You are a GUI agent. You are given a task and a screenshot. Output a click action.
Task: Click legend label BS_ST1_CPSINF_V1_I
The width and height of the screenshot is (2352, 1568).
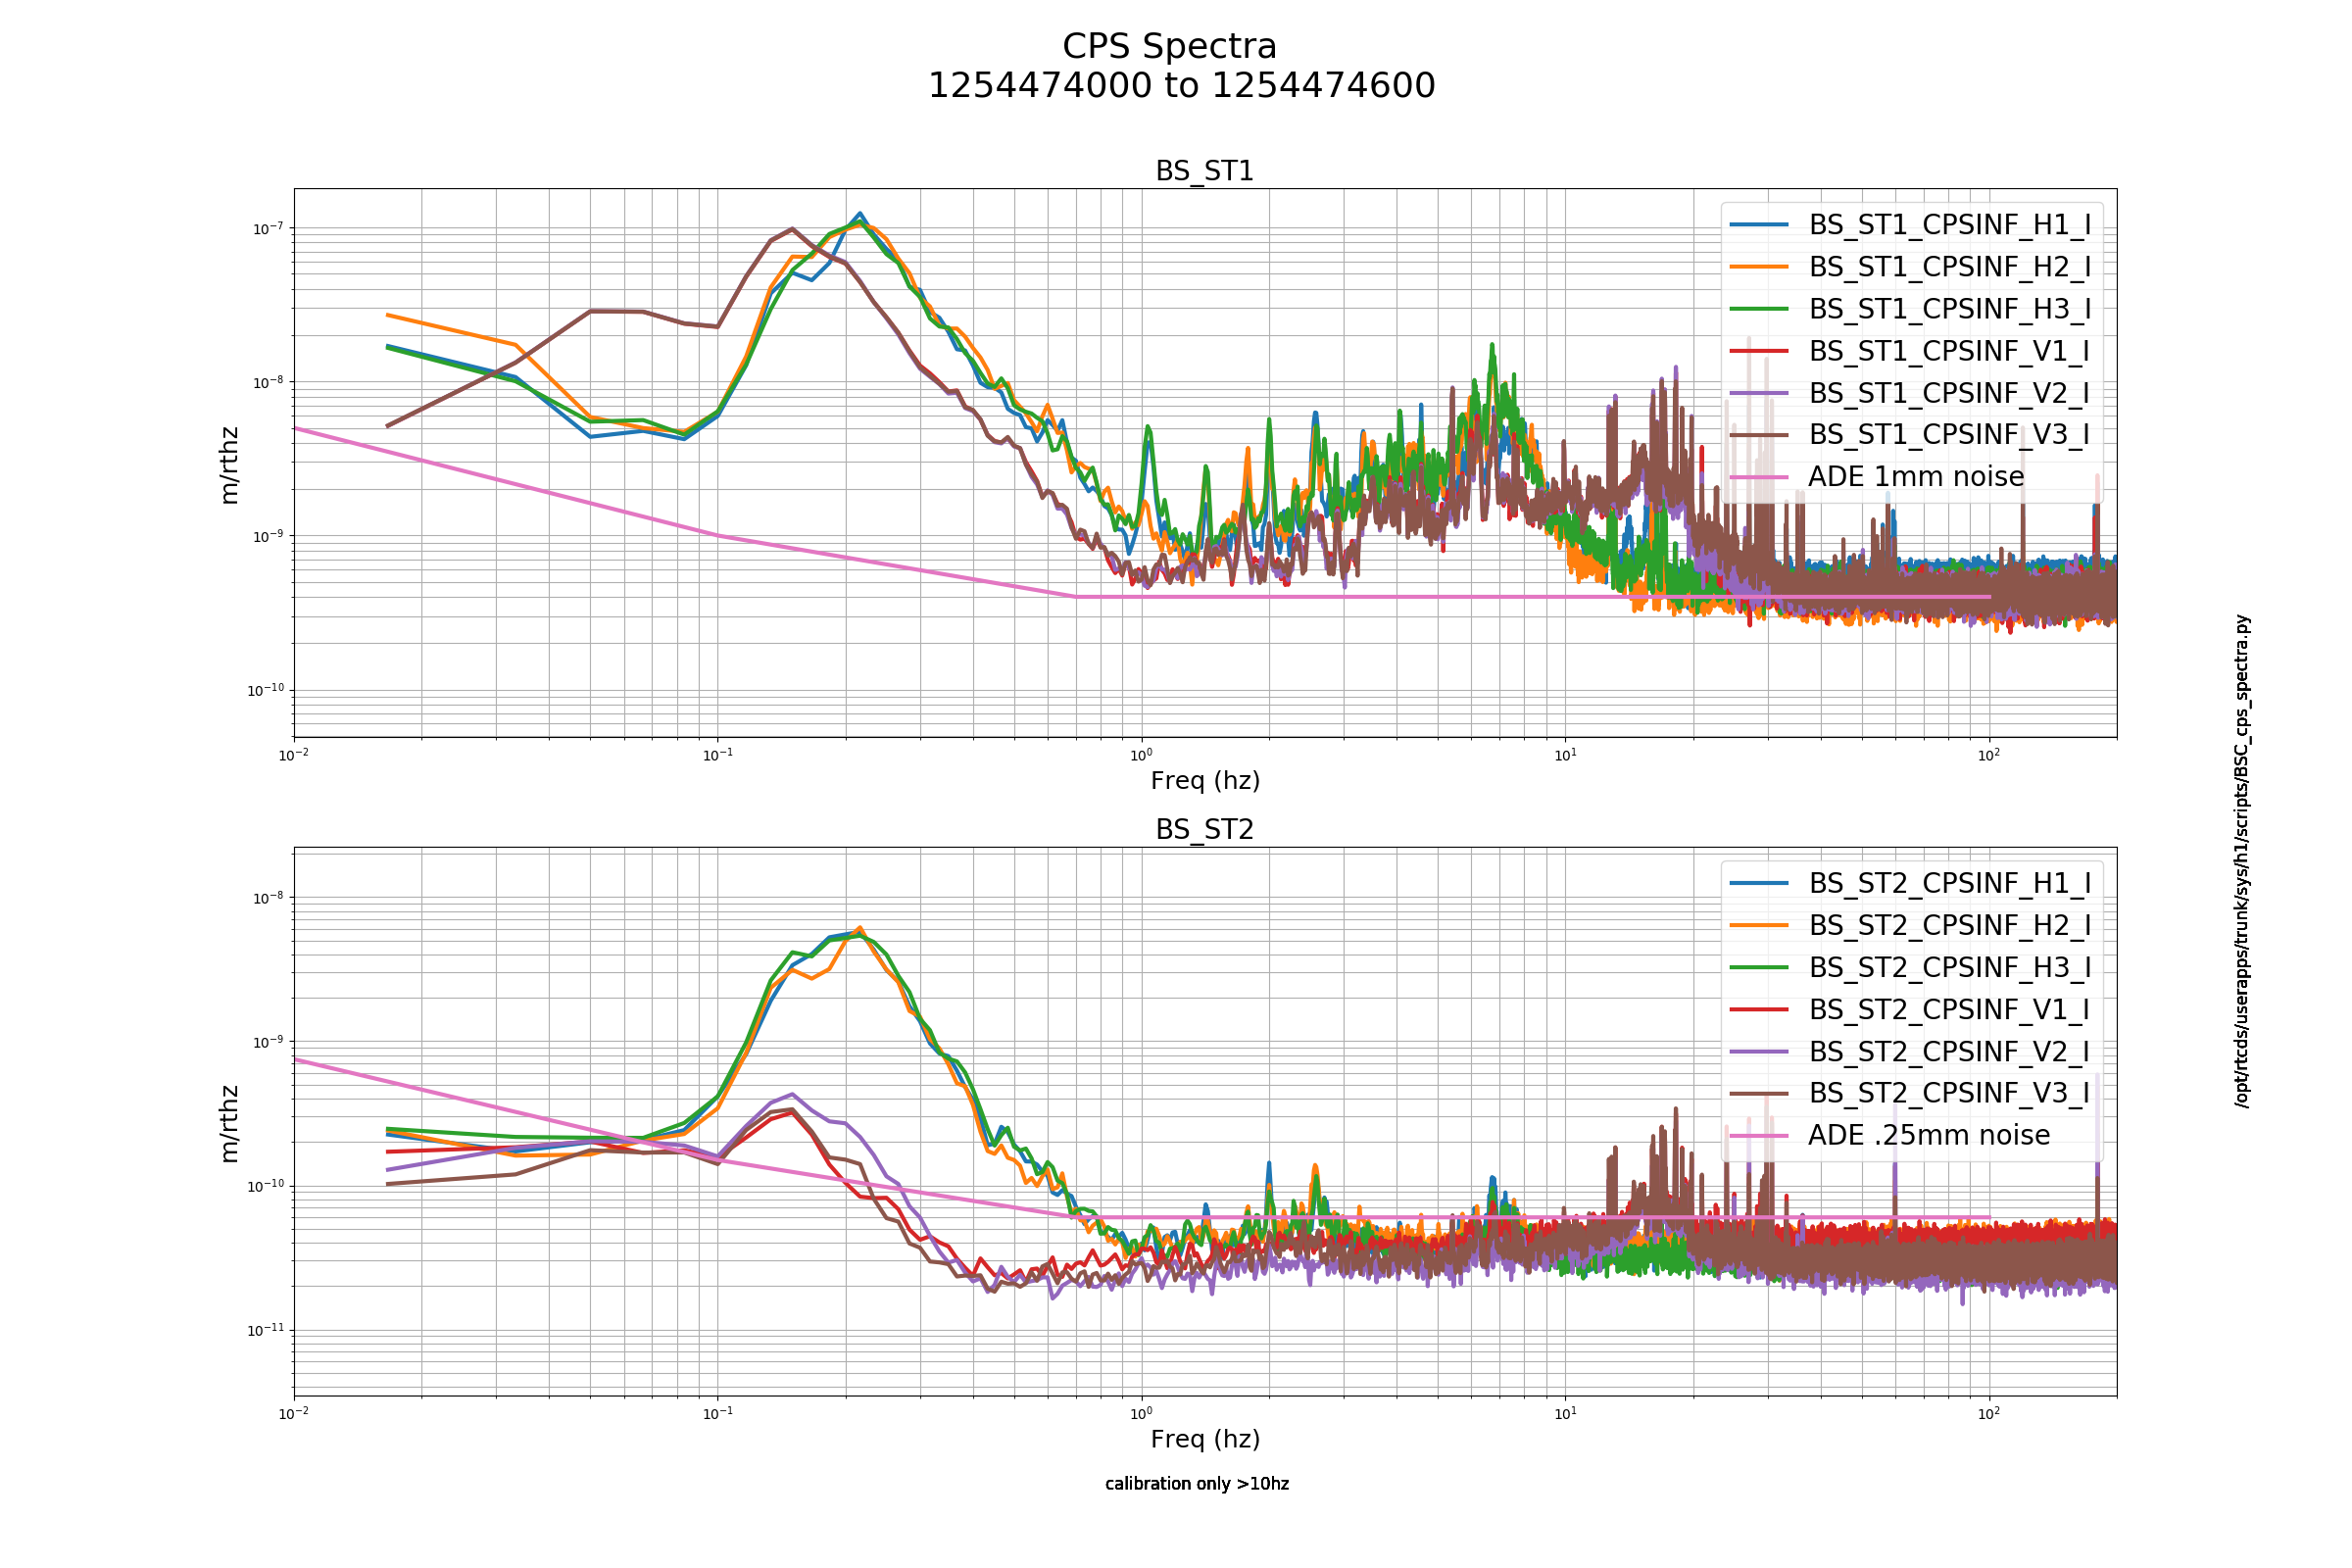tap(1949, 351)
